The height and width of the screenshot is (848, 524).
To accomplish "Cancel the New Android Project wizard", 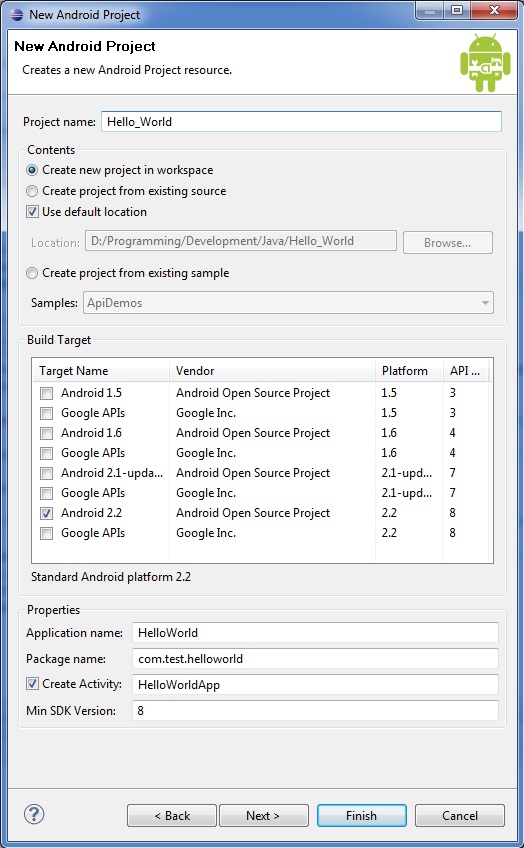I will [x=460, y=816].
